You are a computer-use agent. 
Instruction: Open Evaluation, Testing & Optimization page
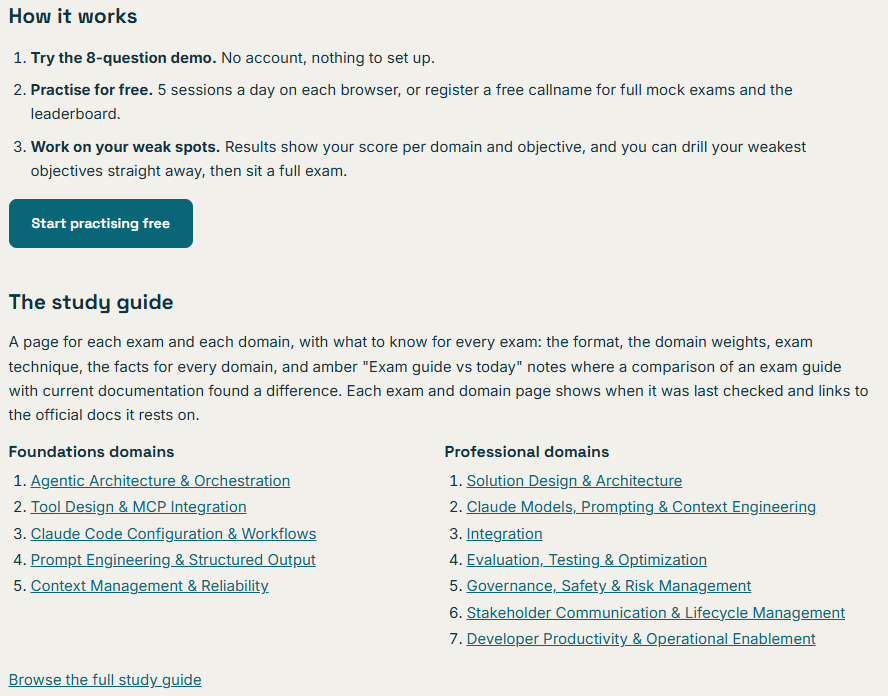coord(587,560)
